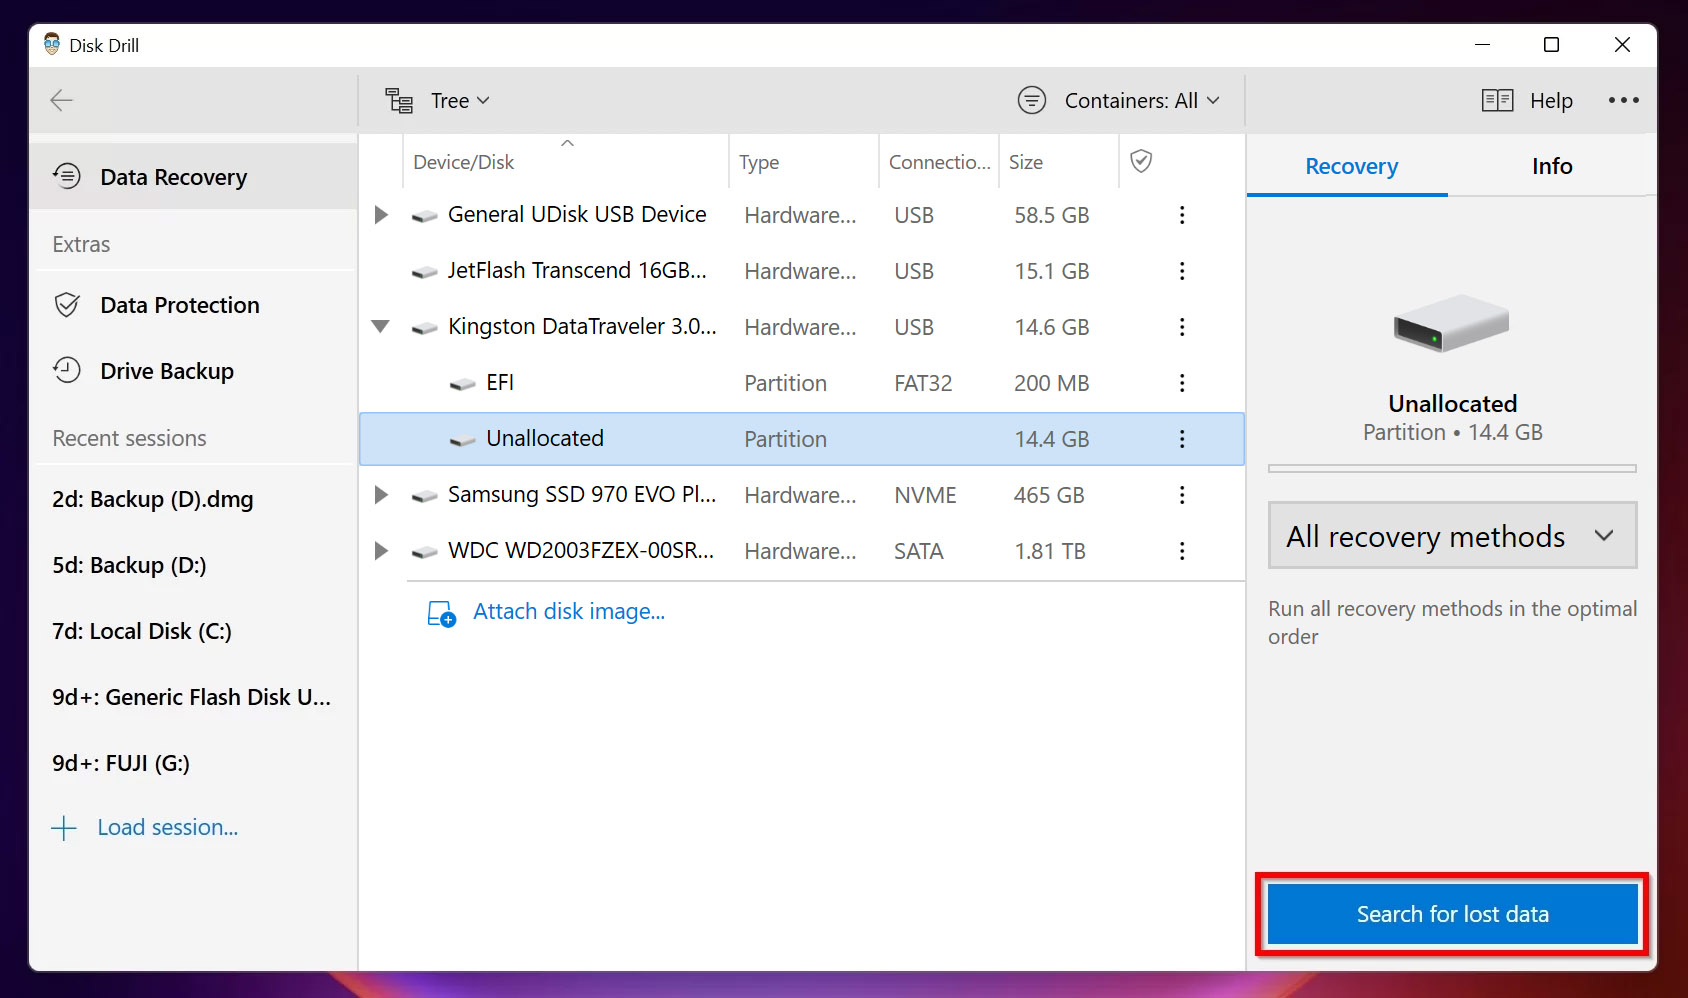
Task: Open session 7d: Local Disk (C:)
Action: tap(142, 631)
